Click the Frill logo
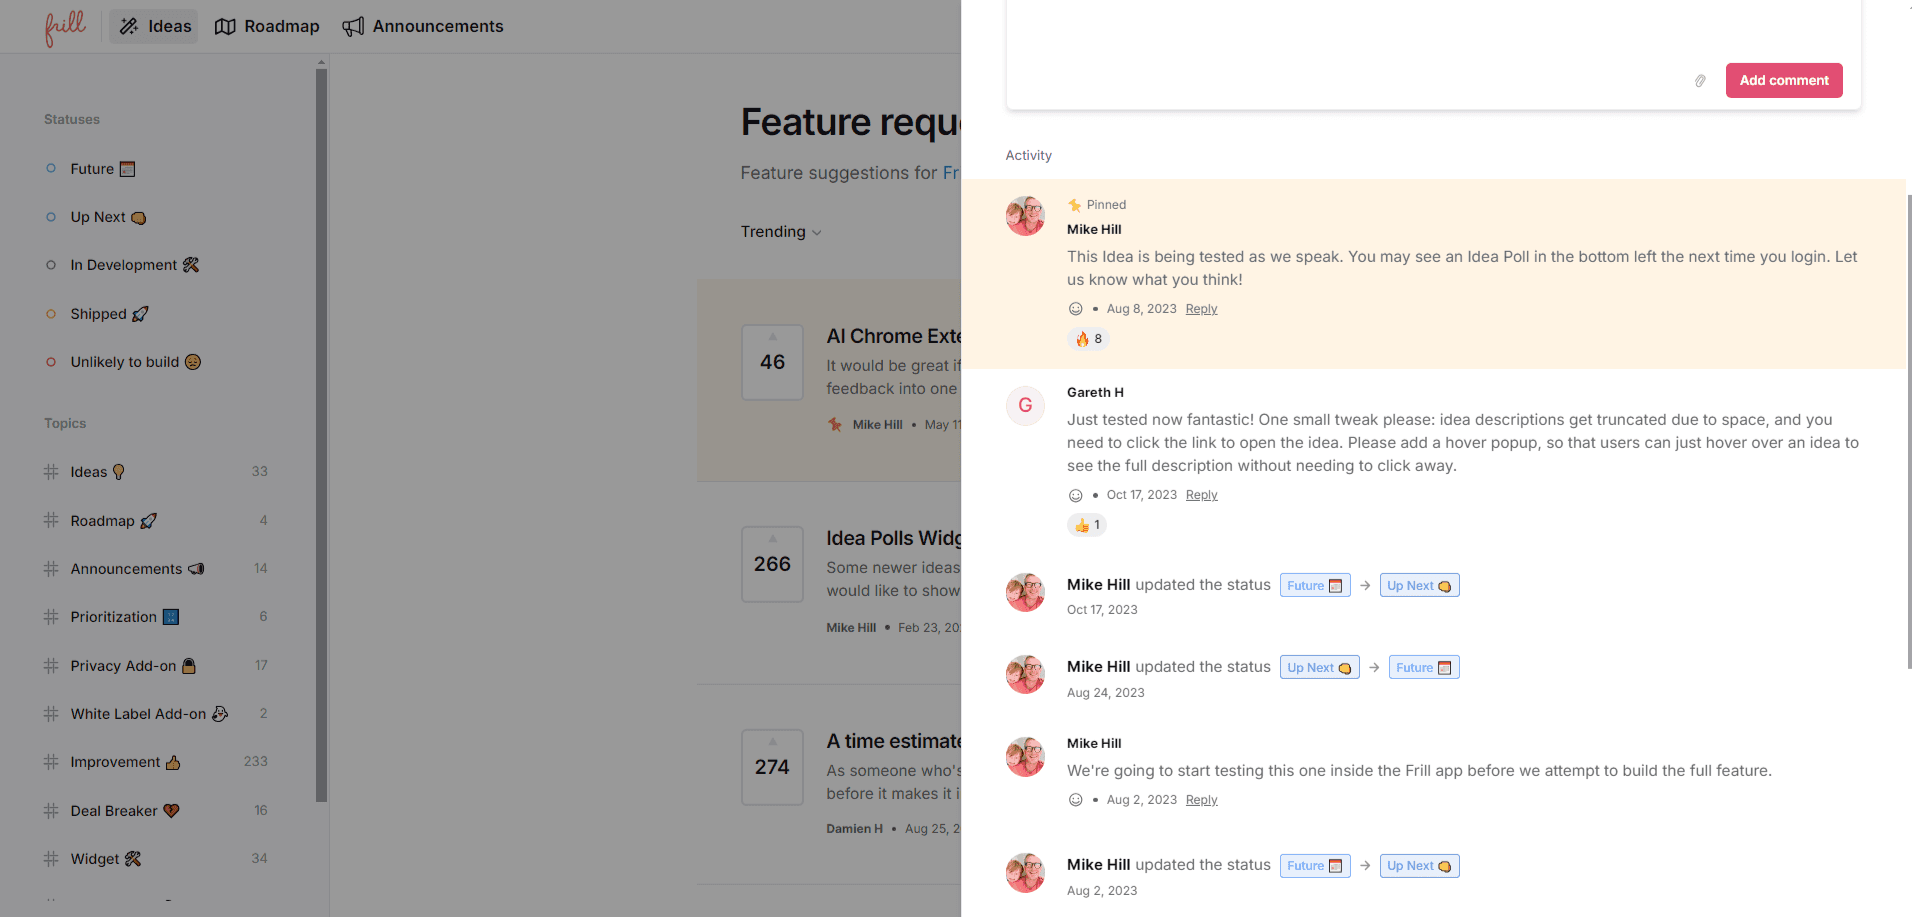 click(x=65, y=27)
